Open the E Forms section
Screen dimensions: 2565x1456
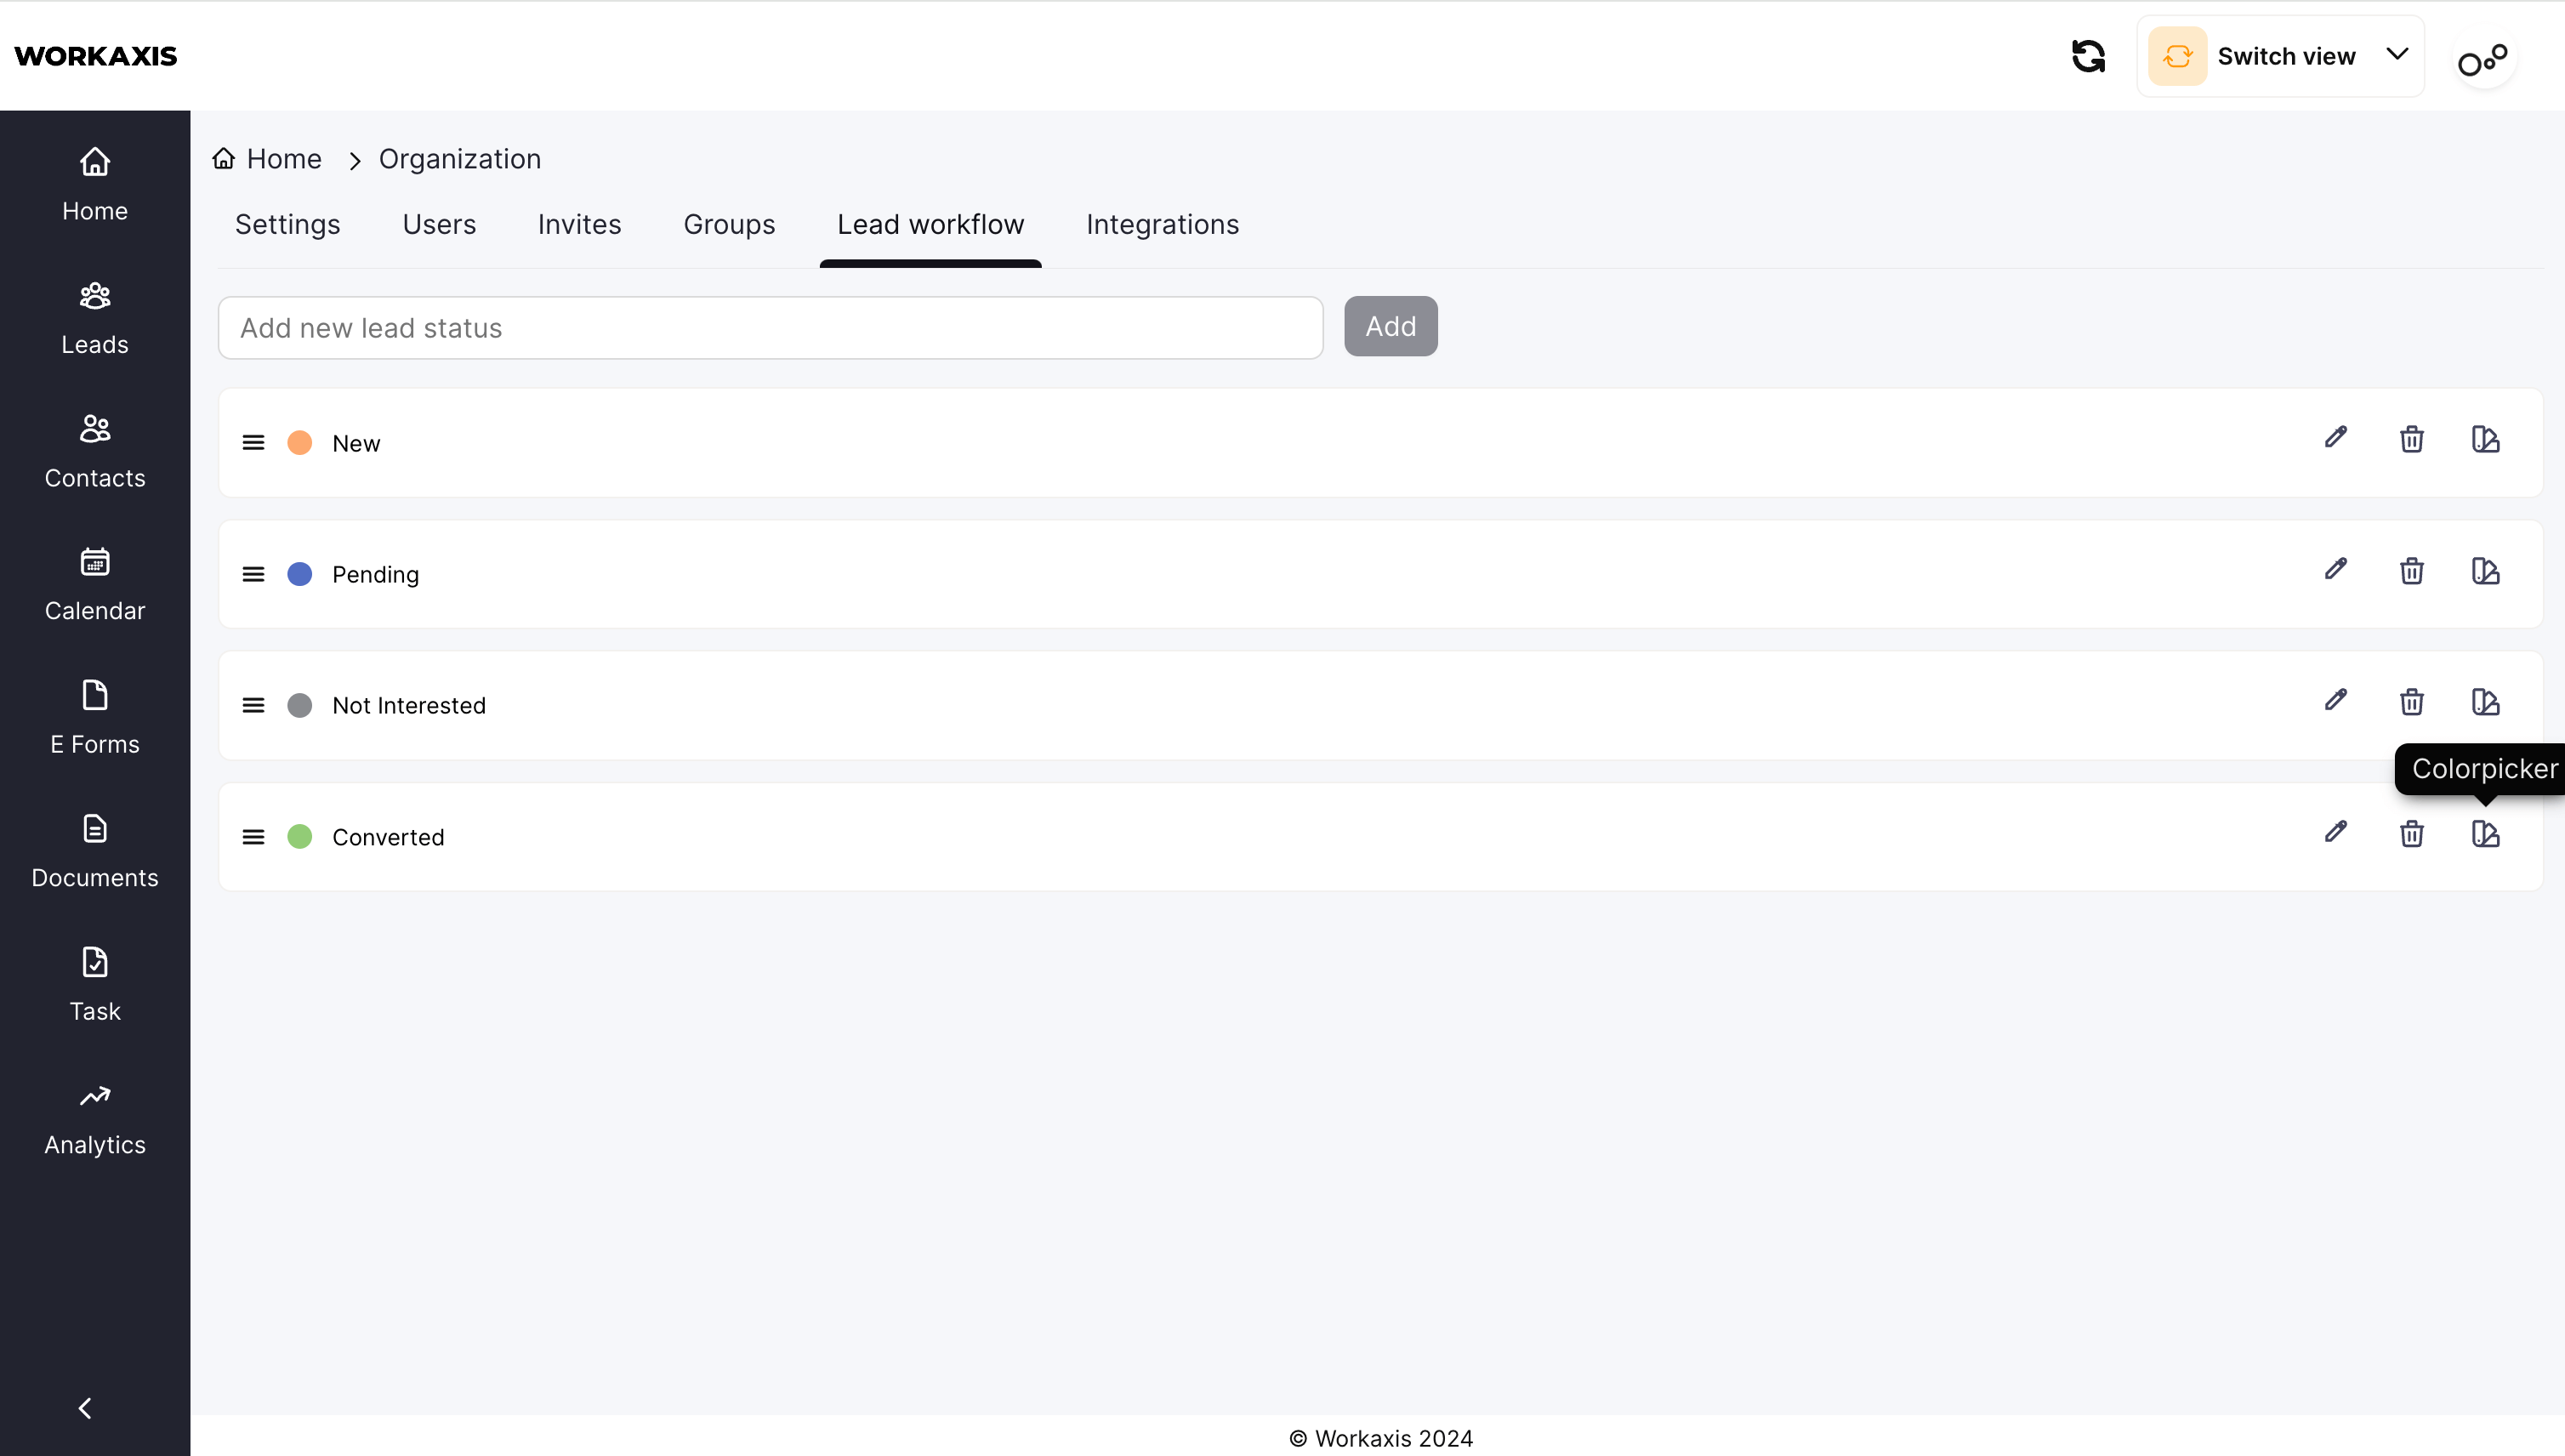(95, 717)
